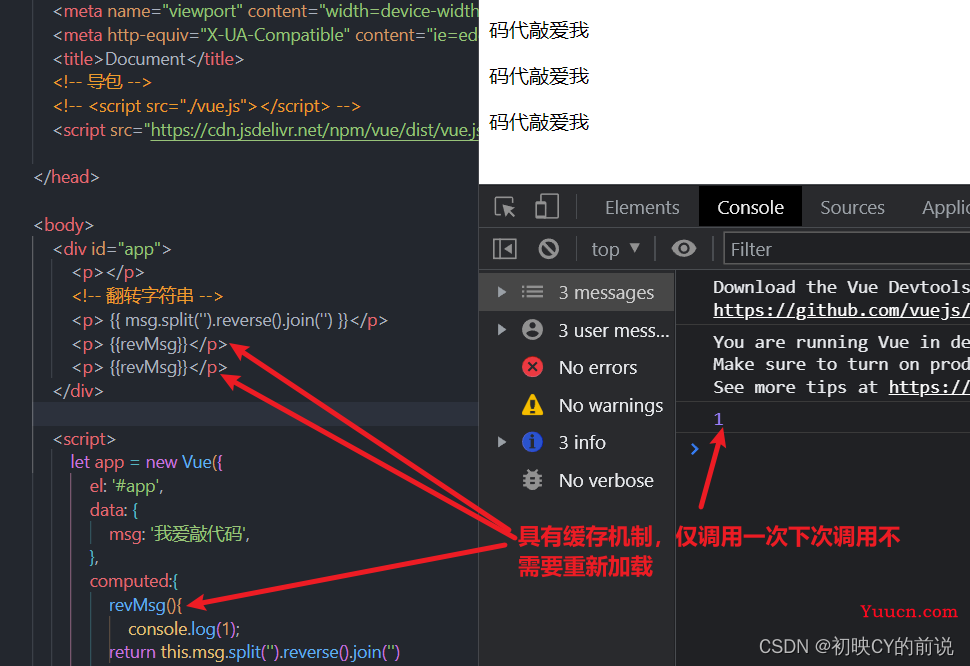Viewport: 970px width, 666px height.
Task: Click the data: { code line
Action: tap(114, 510)
